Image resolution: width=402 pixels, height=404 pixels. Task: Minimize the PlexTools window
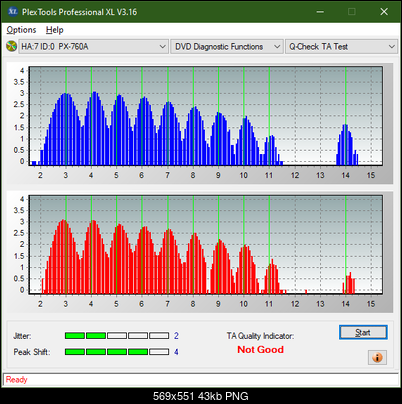pos(320,12)
